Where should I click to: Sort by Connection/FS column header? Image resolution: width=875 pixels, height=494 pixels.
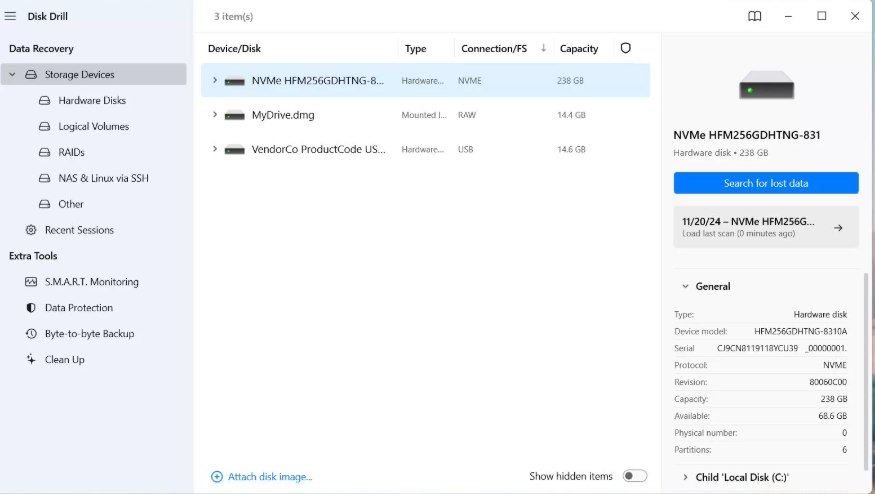coord(494,48)
